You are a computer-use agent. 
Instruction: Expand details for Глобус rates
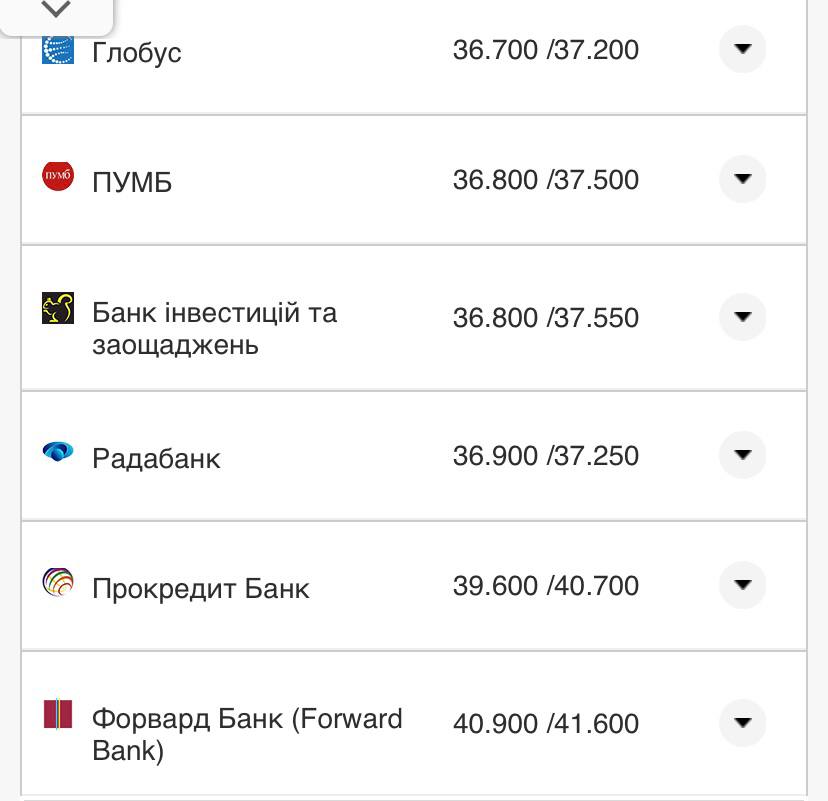pos(742,49)
